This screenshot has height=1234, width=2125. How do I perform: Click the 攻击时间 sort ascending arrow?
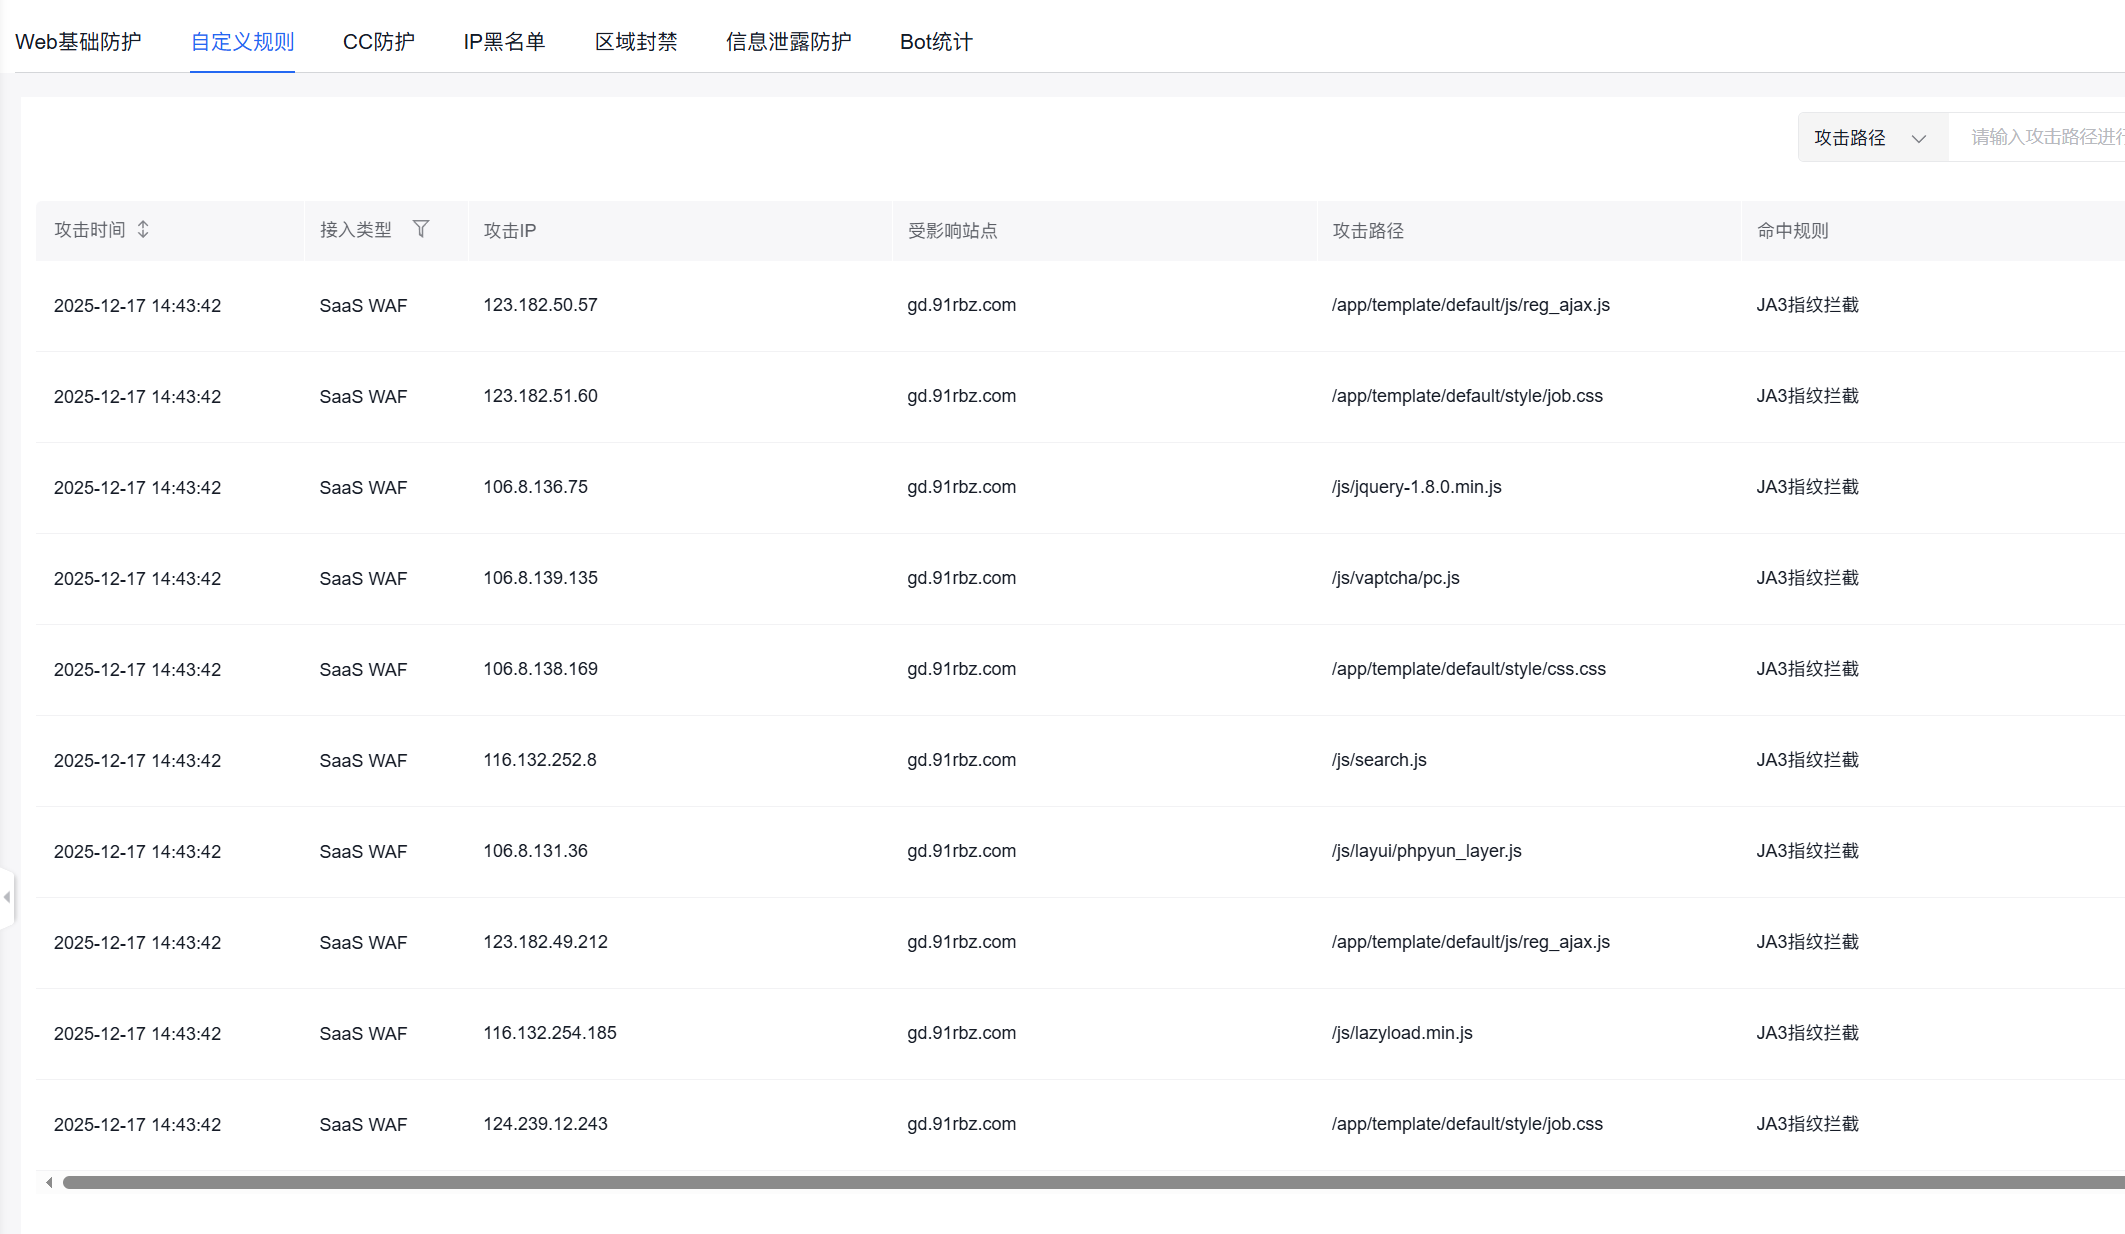(143, 223)
